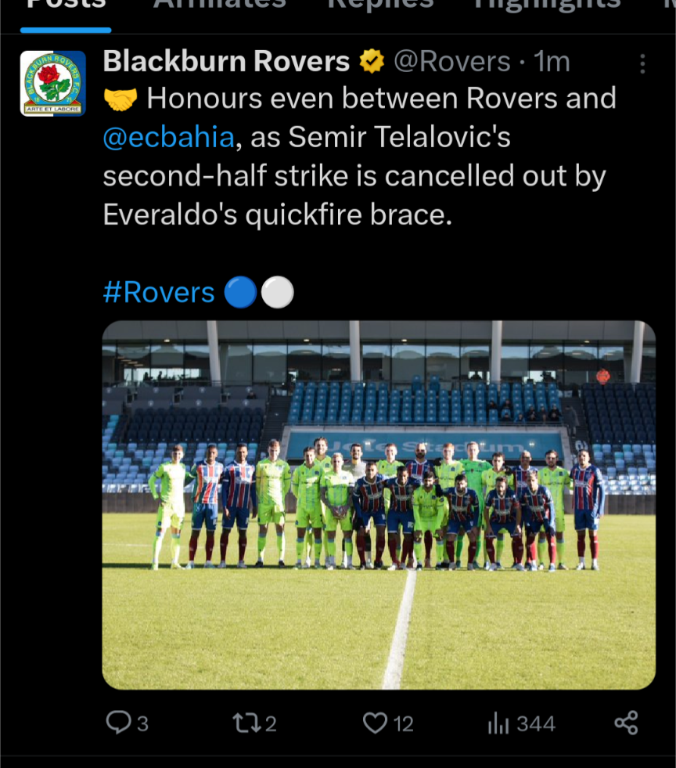Click the gold verified badge

[372, 61]
